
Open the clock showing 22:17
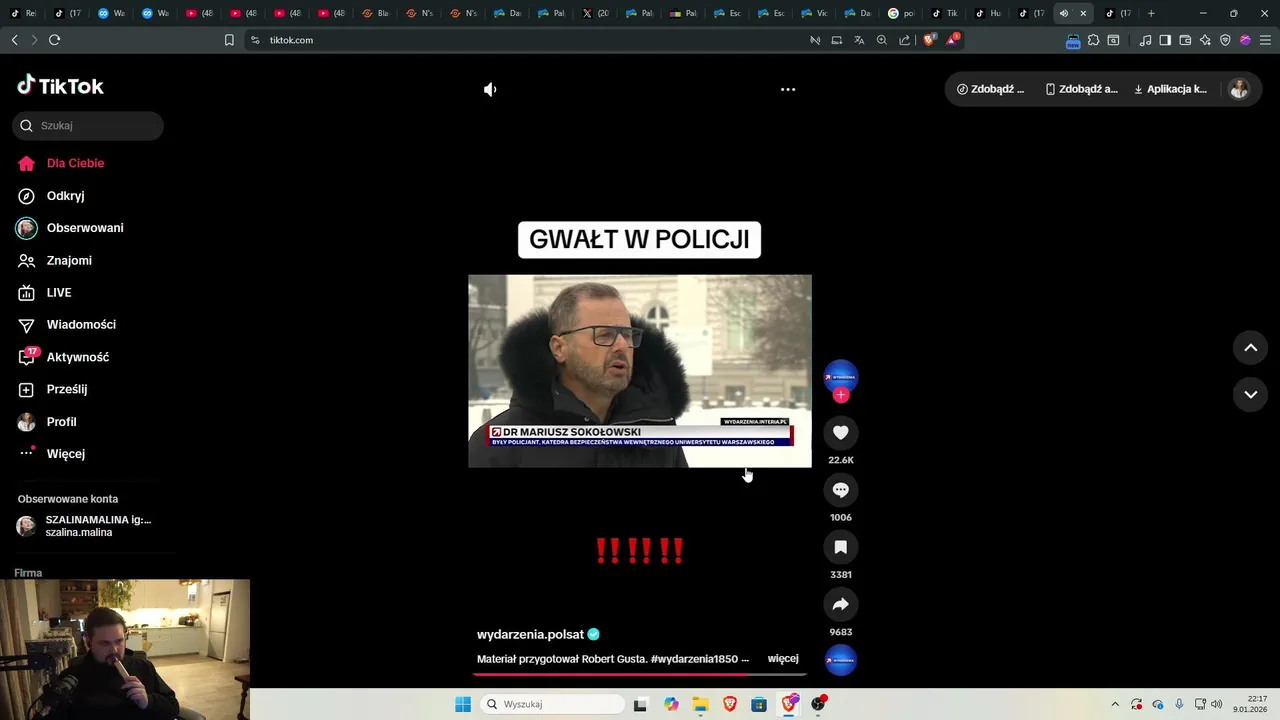(x=1251, y=704)
